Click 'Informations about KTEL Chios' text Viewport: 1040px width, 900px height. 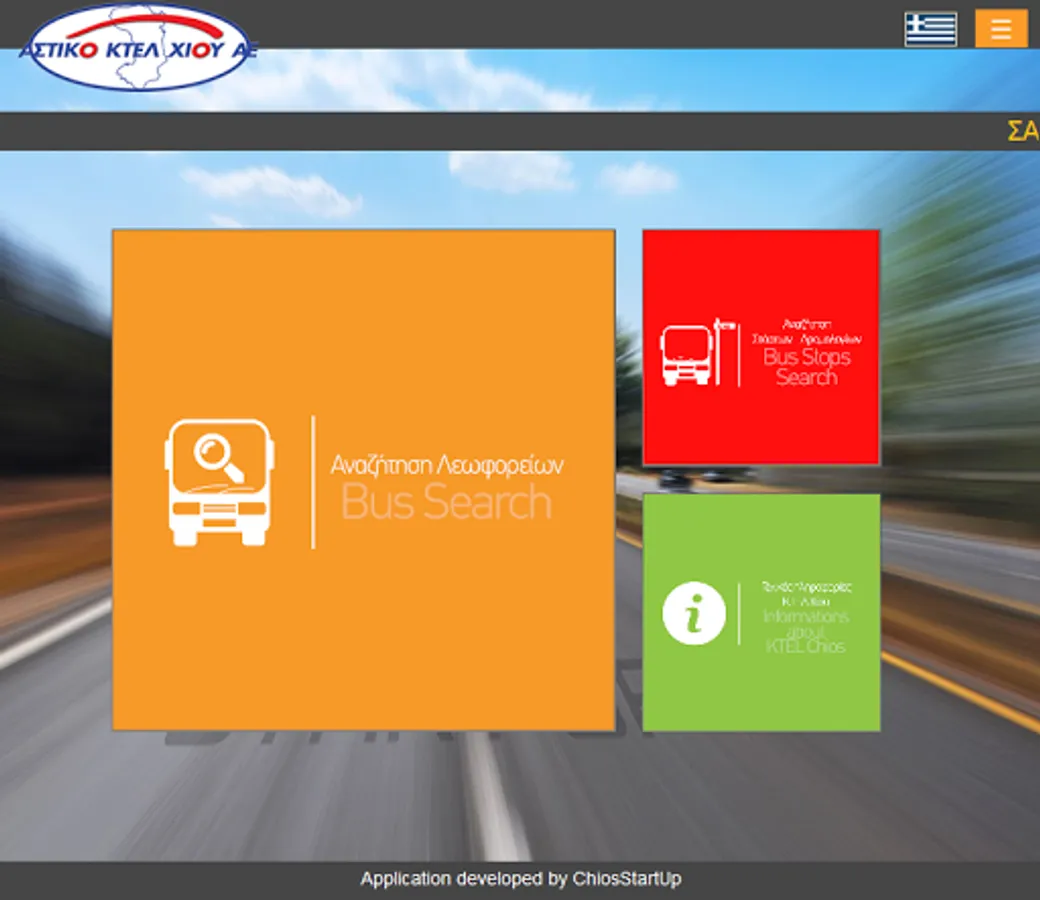(x=806, y=631)
